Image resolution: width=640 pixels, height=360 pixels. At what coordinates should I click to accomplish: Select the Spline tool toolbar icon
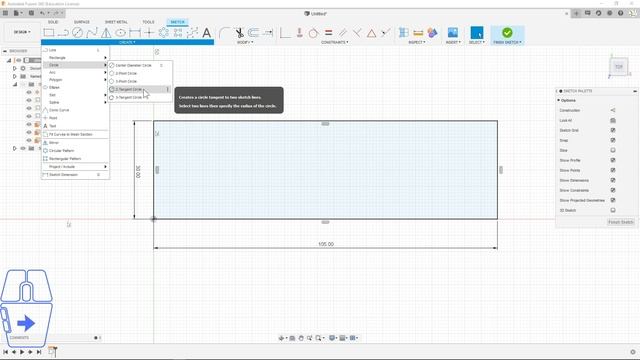pos(92,33)
